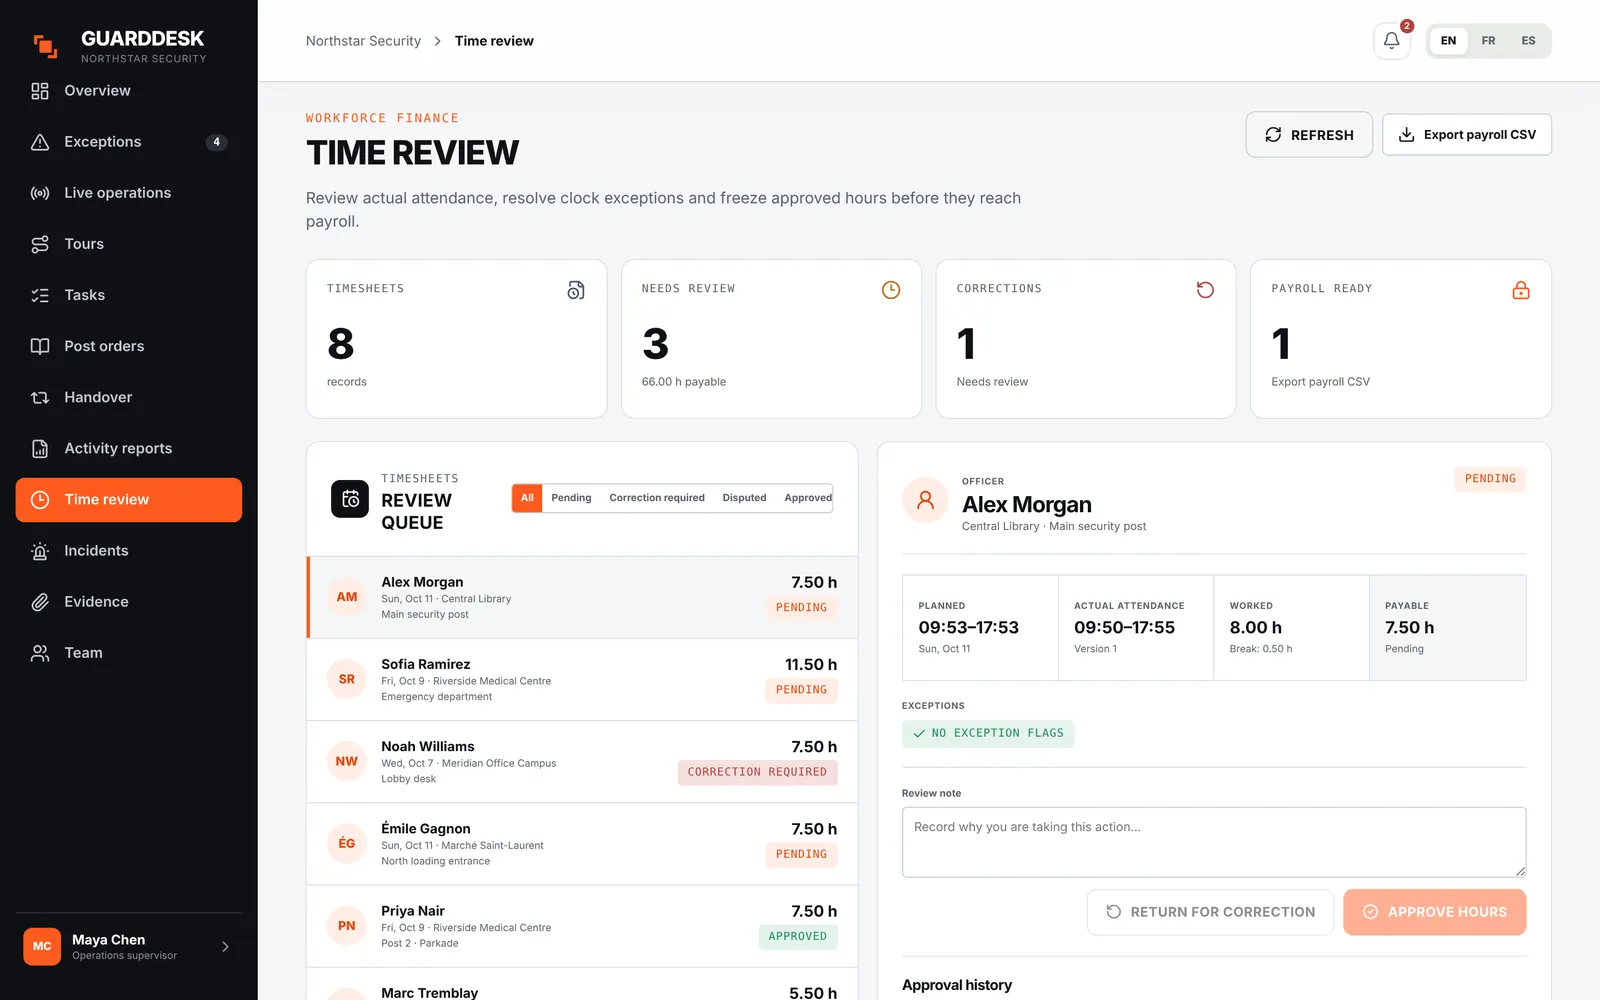
Task: Click the No Exception Flags chip
Action: (988, 733)
